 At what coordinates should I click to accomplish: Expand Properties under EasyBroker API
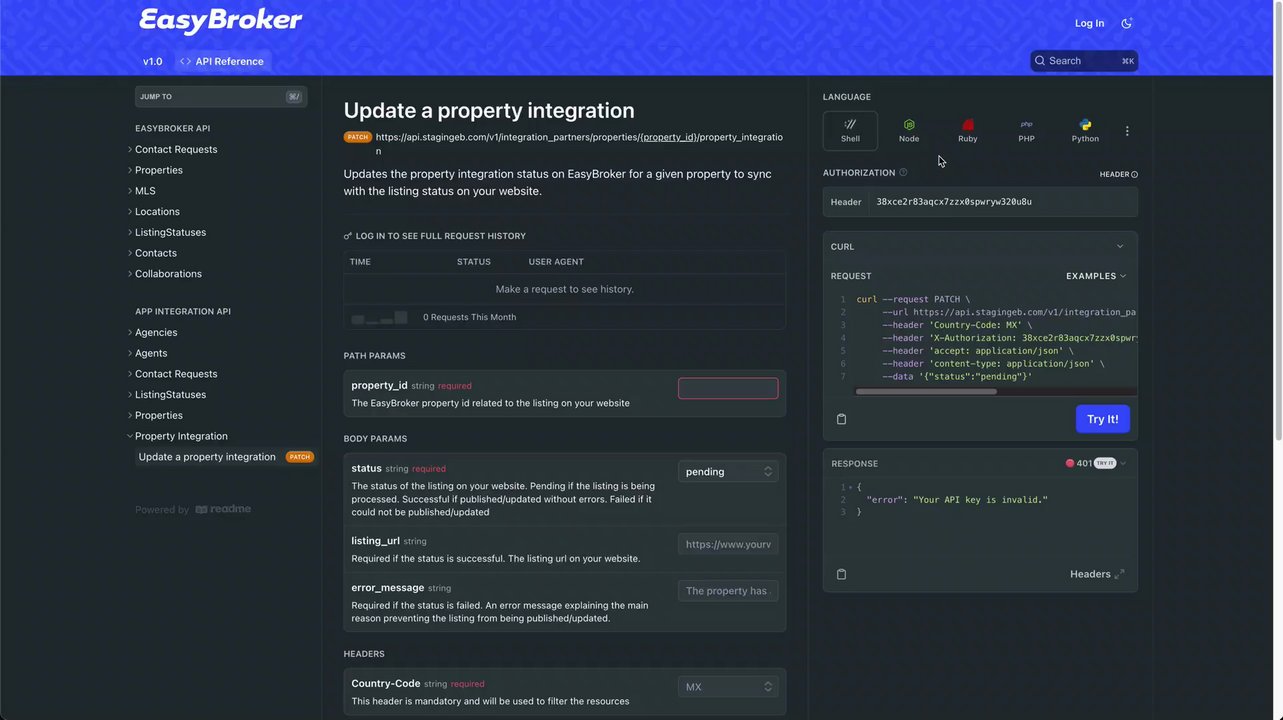coord(155,170)
